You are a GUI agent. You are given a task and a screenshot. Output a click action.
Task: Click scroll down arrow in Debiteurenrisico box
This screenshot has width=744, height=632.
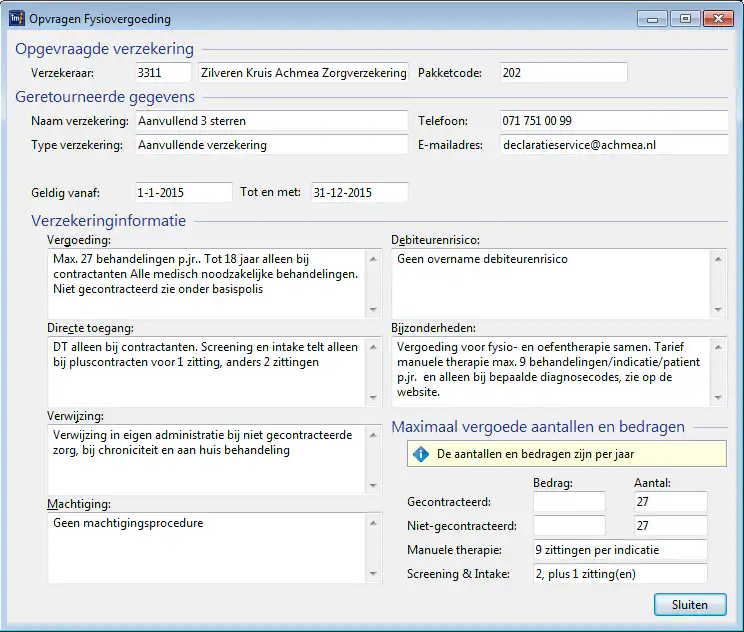719,309
